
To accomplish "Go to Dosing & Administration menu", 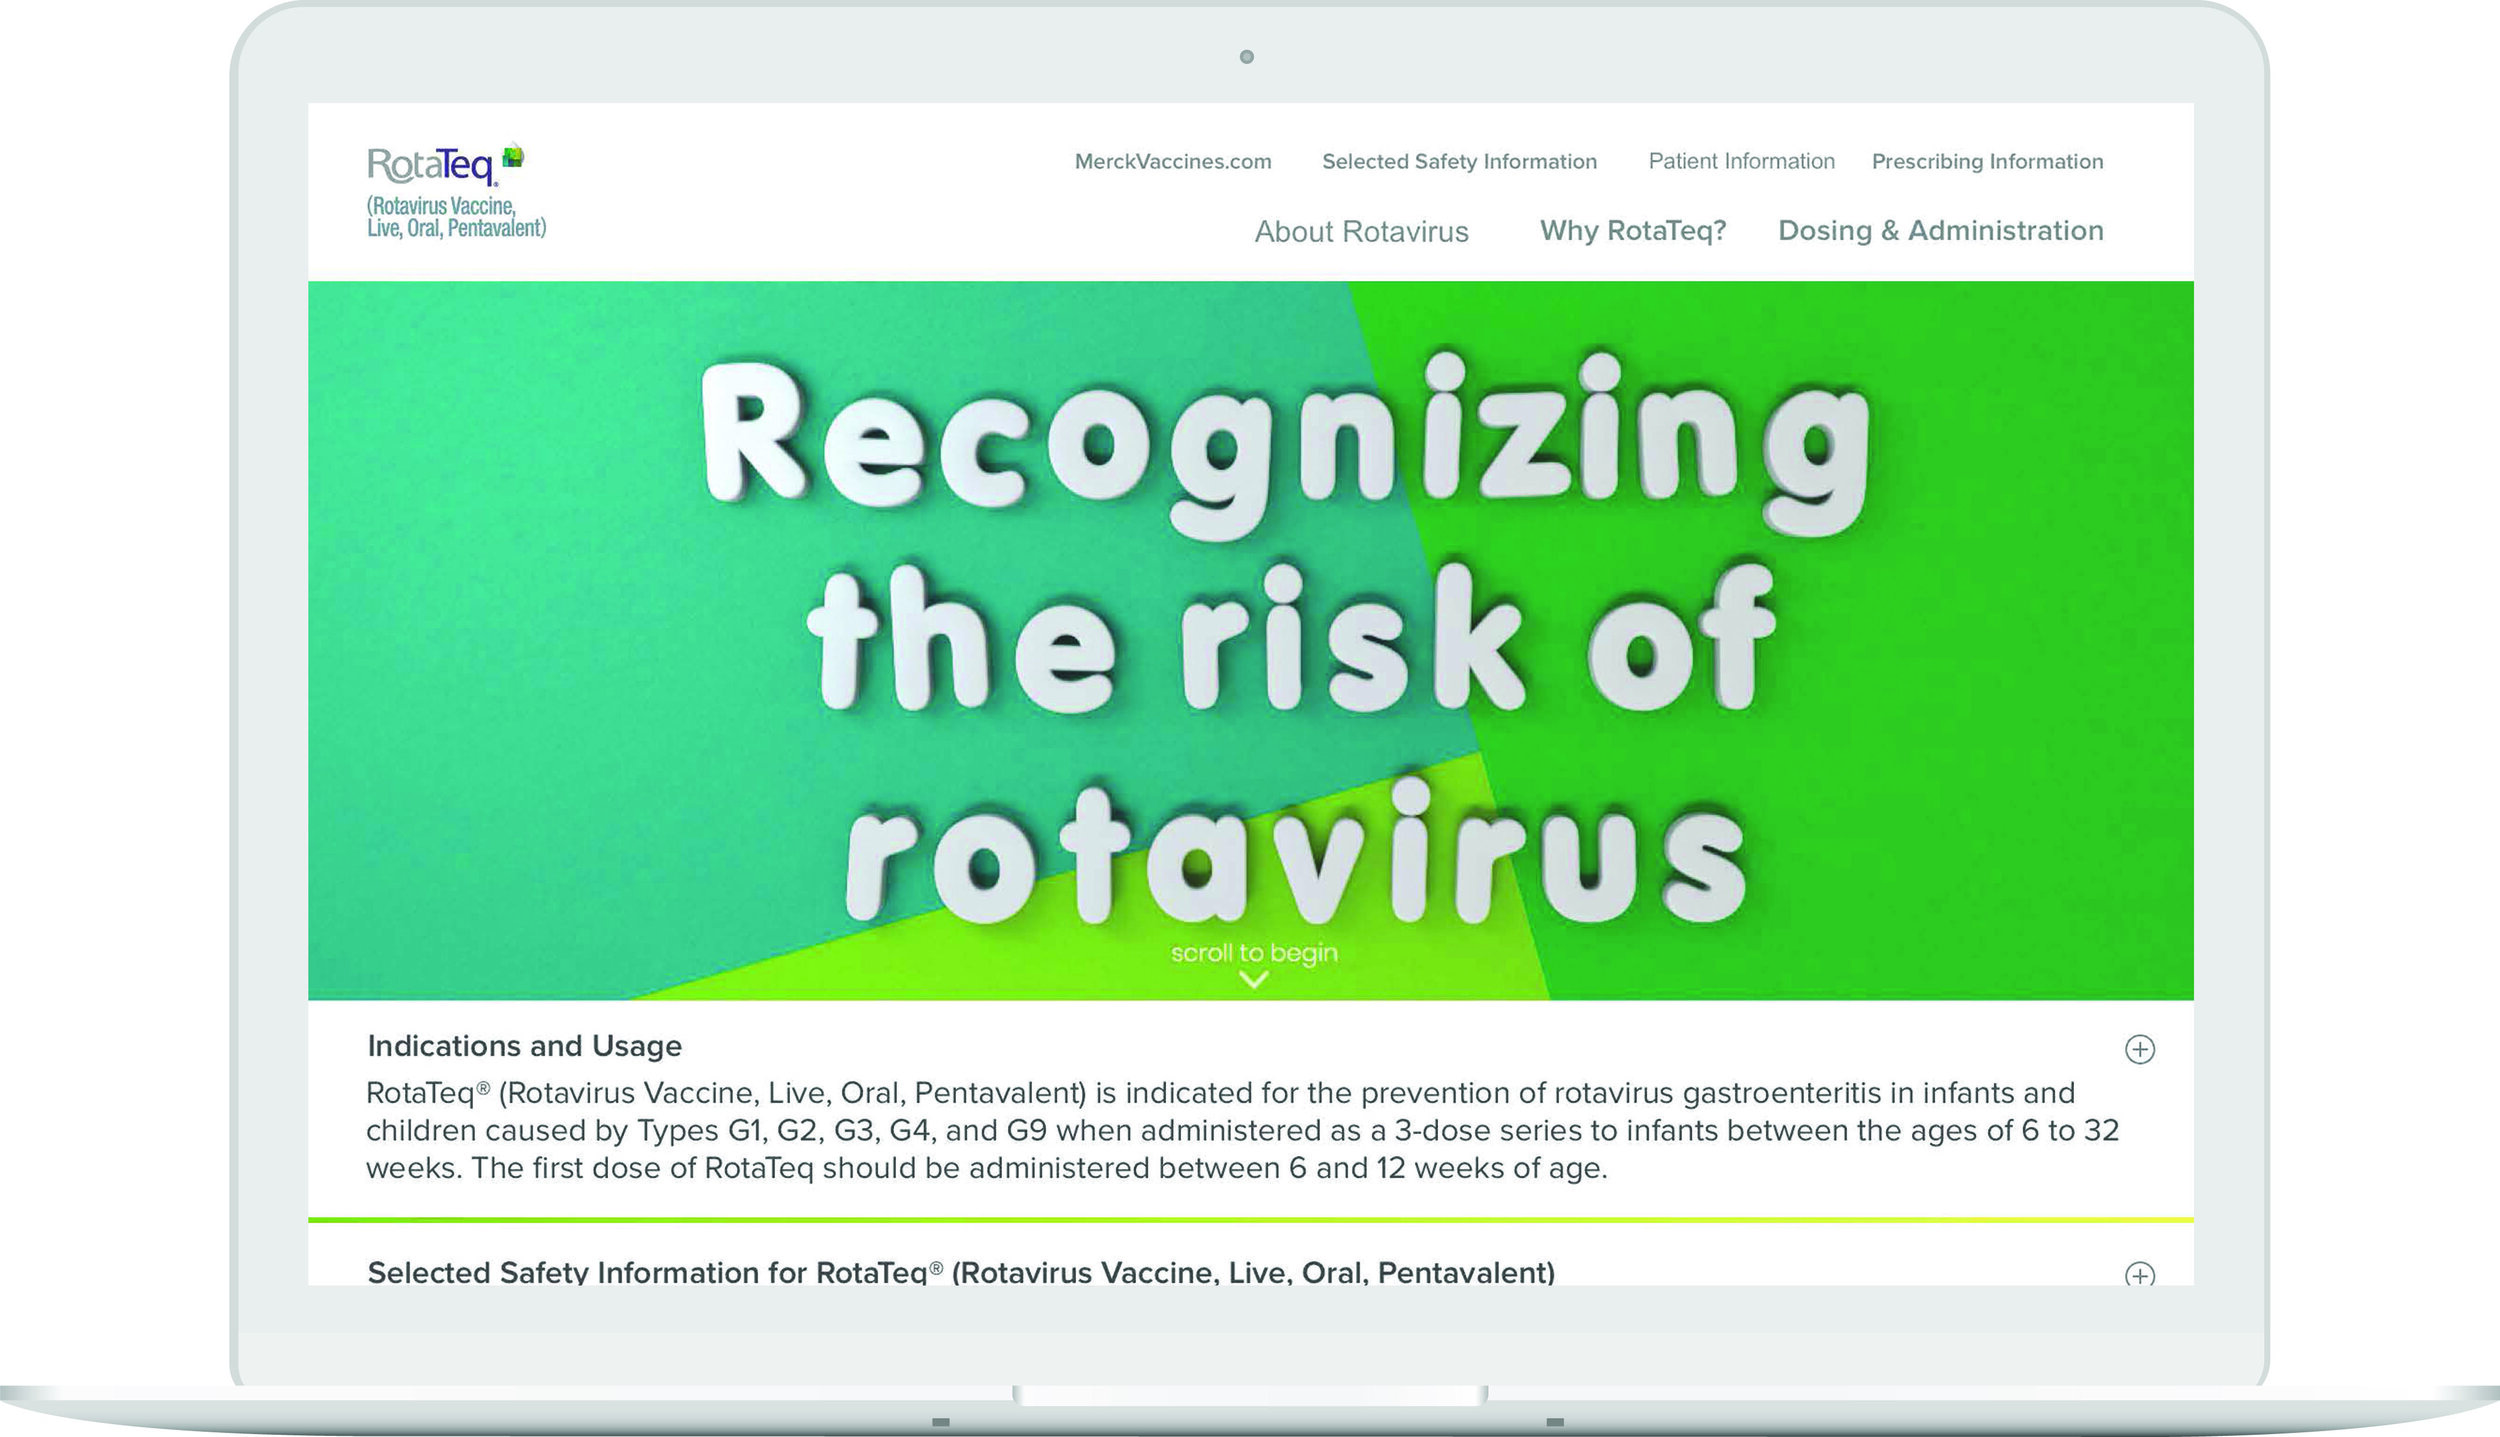I will pos(1940,231).
